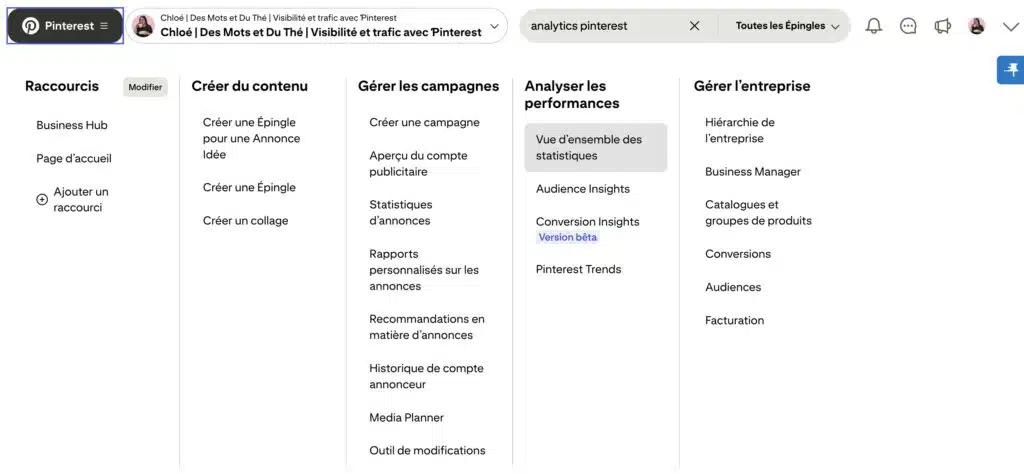
Task: Toggle the Pinterest hamburger menu
Action: (x=104, y=26)
